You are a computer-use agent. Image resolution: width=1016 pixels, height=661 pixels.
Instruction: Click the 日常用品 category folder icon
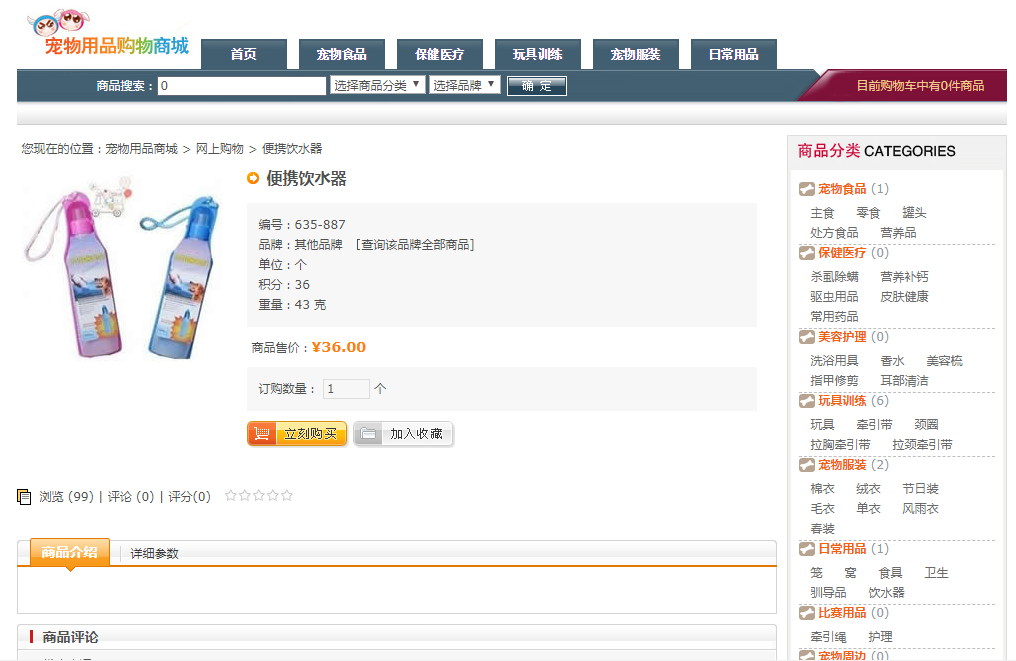[x=807, y=549]
